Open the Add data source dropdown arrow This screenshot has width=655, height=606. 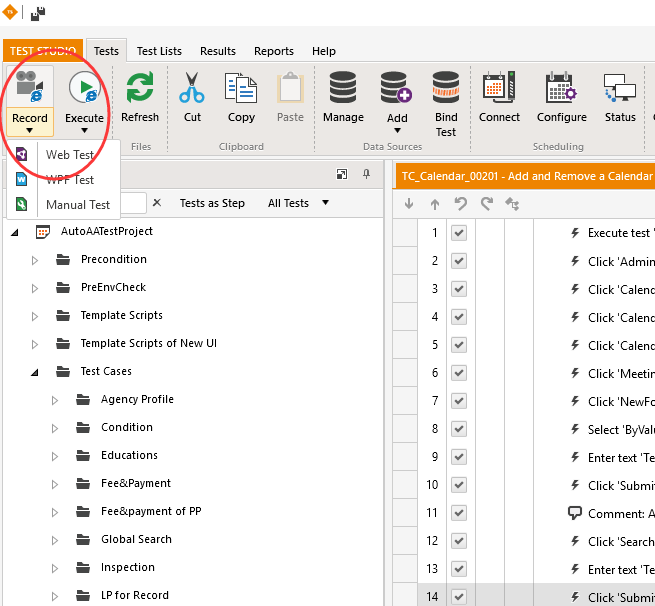tap(397, 131)
